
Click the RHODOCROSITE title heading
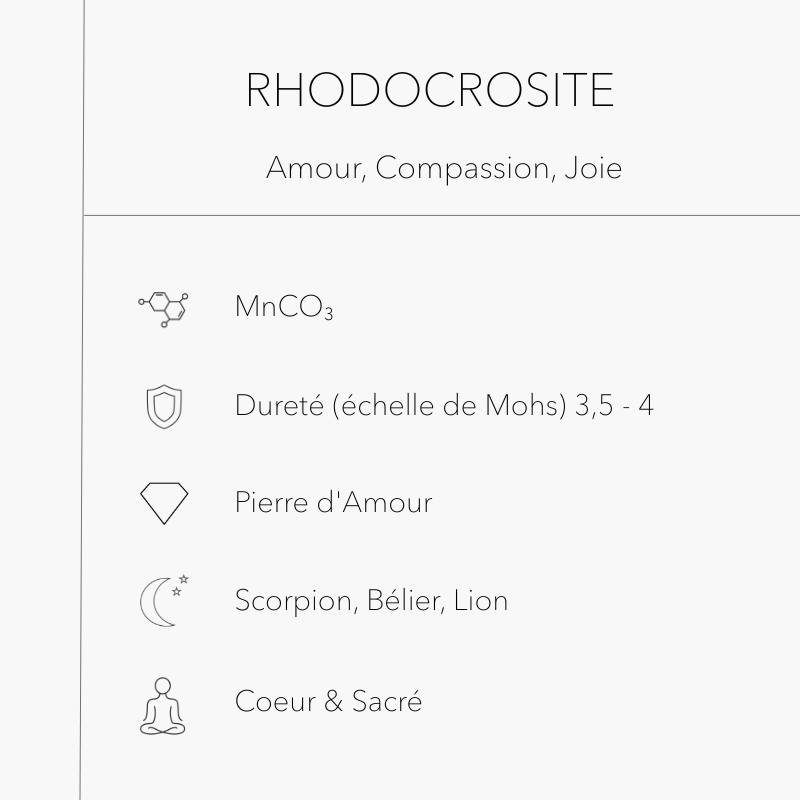pos(430,92)
